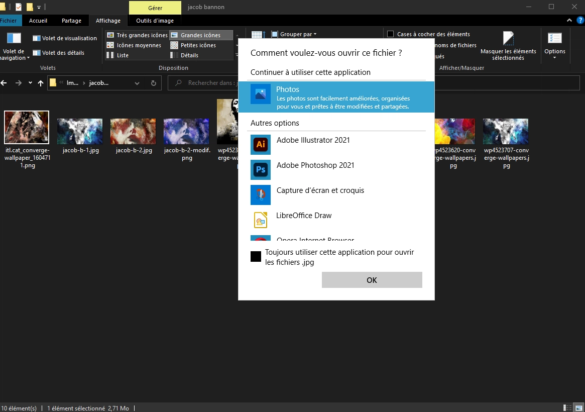The width and height of the screenshot is (585, 412).
Task: Open the Affichage ribbon tab
Action: click(x=108, y=21)
